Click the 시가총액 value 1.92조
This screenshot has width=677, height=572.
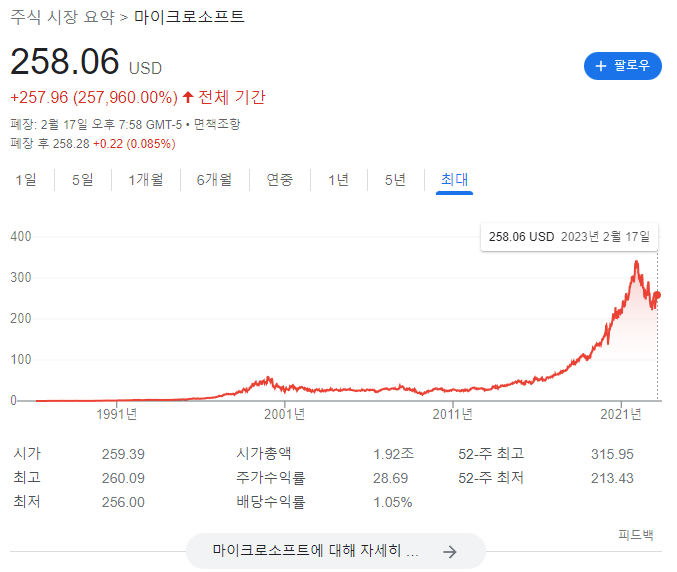click(x=393, y=454)
